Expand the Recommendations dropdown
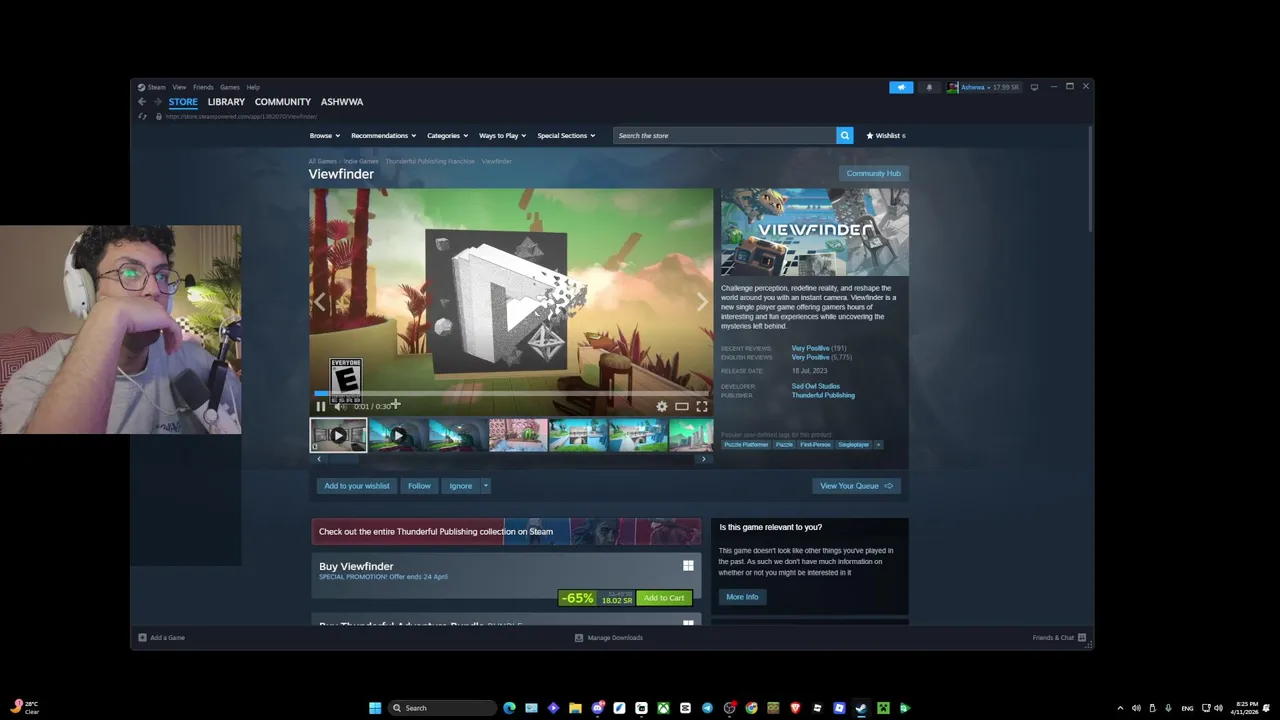This screenshot has height=720, width=1280. 383,135
